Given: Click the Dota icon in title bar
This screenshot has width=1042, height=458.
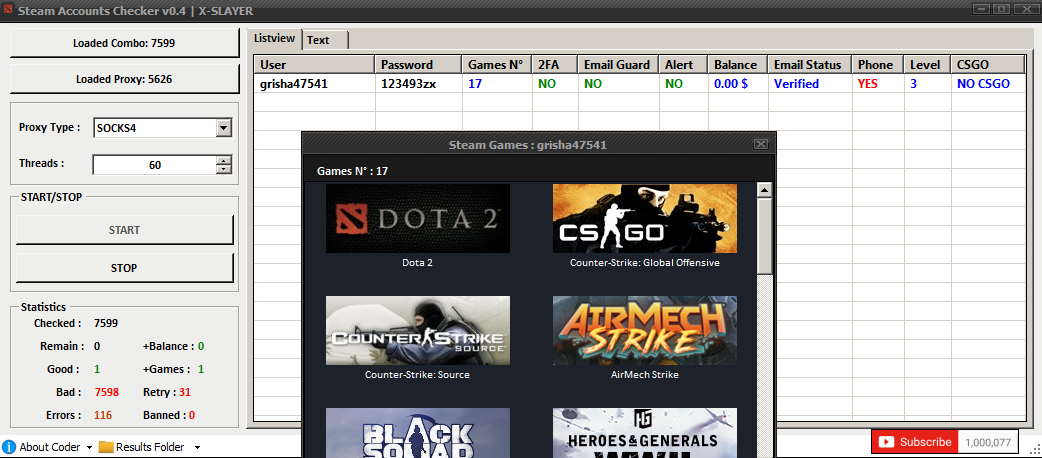Looking at the screenshot, I should tap(8, 11).
